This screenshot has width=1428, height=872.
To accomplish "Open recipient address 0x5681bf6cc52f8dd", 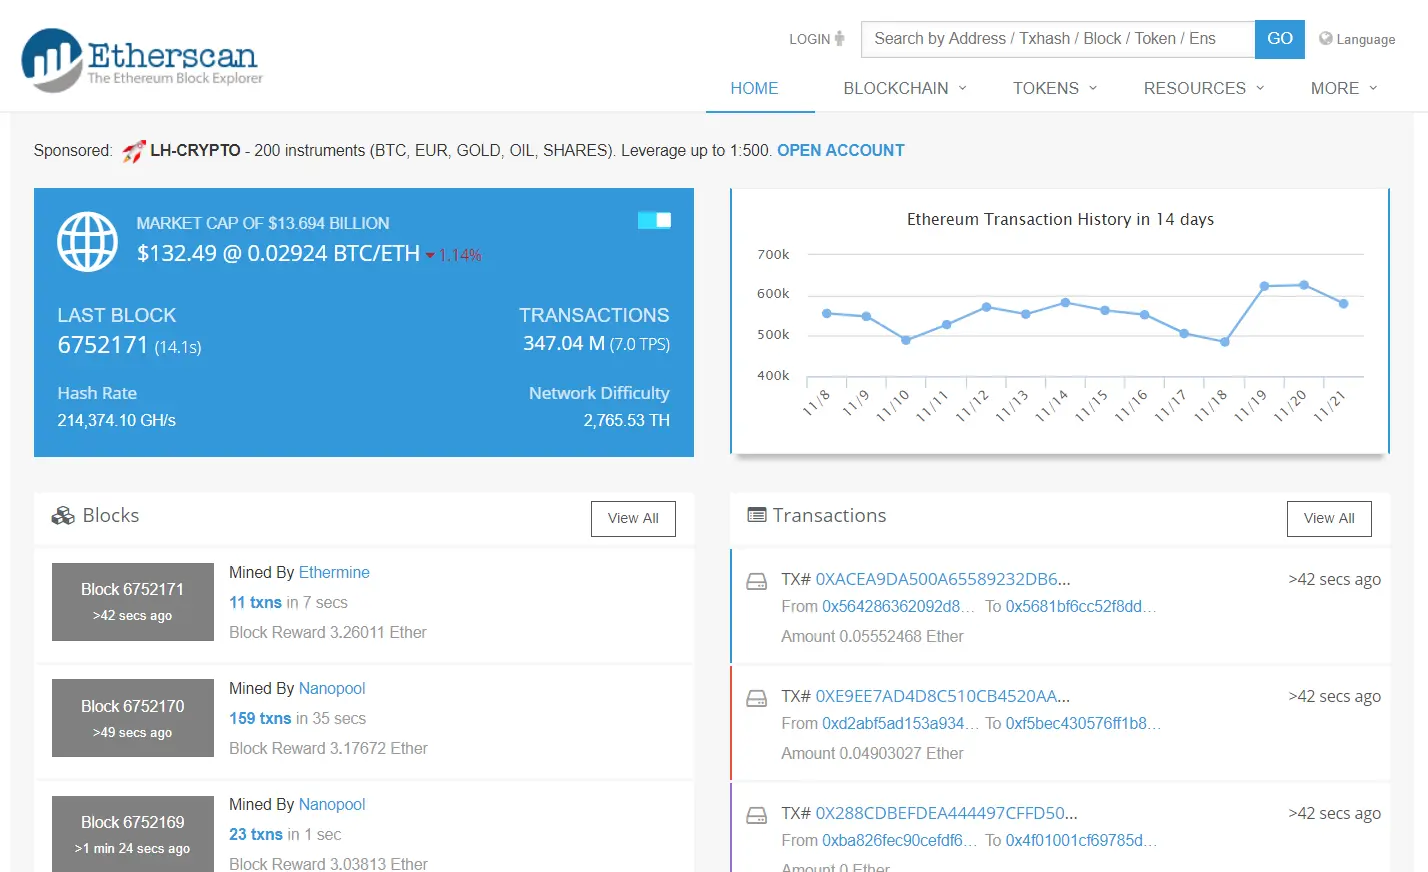I will (x=1081, y=606).
